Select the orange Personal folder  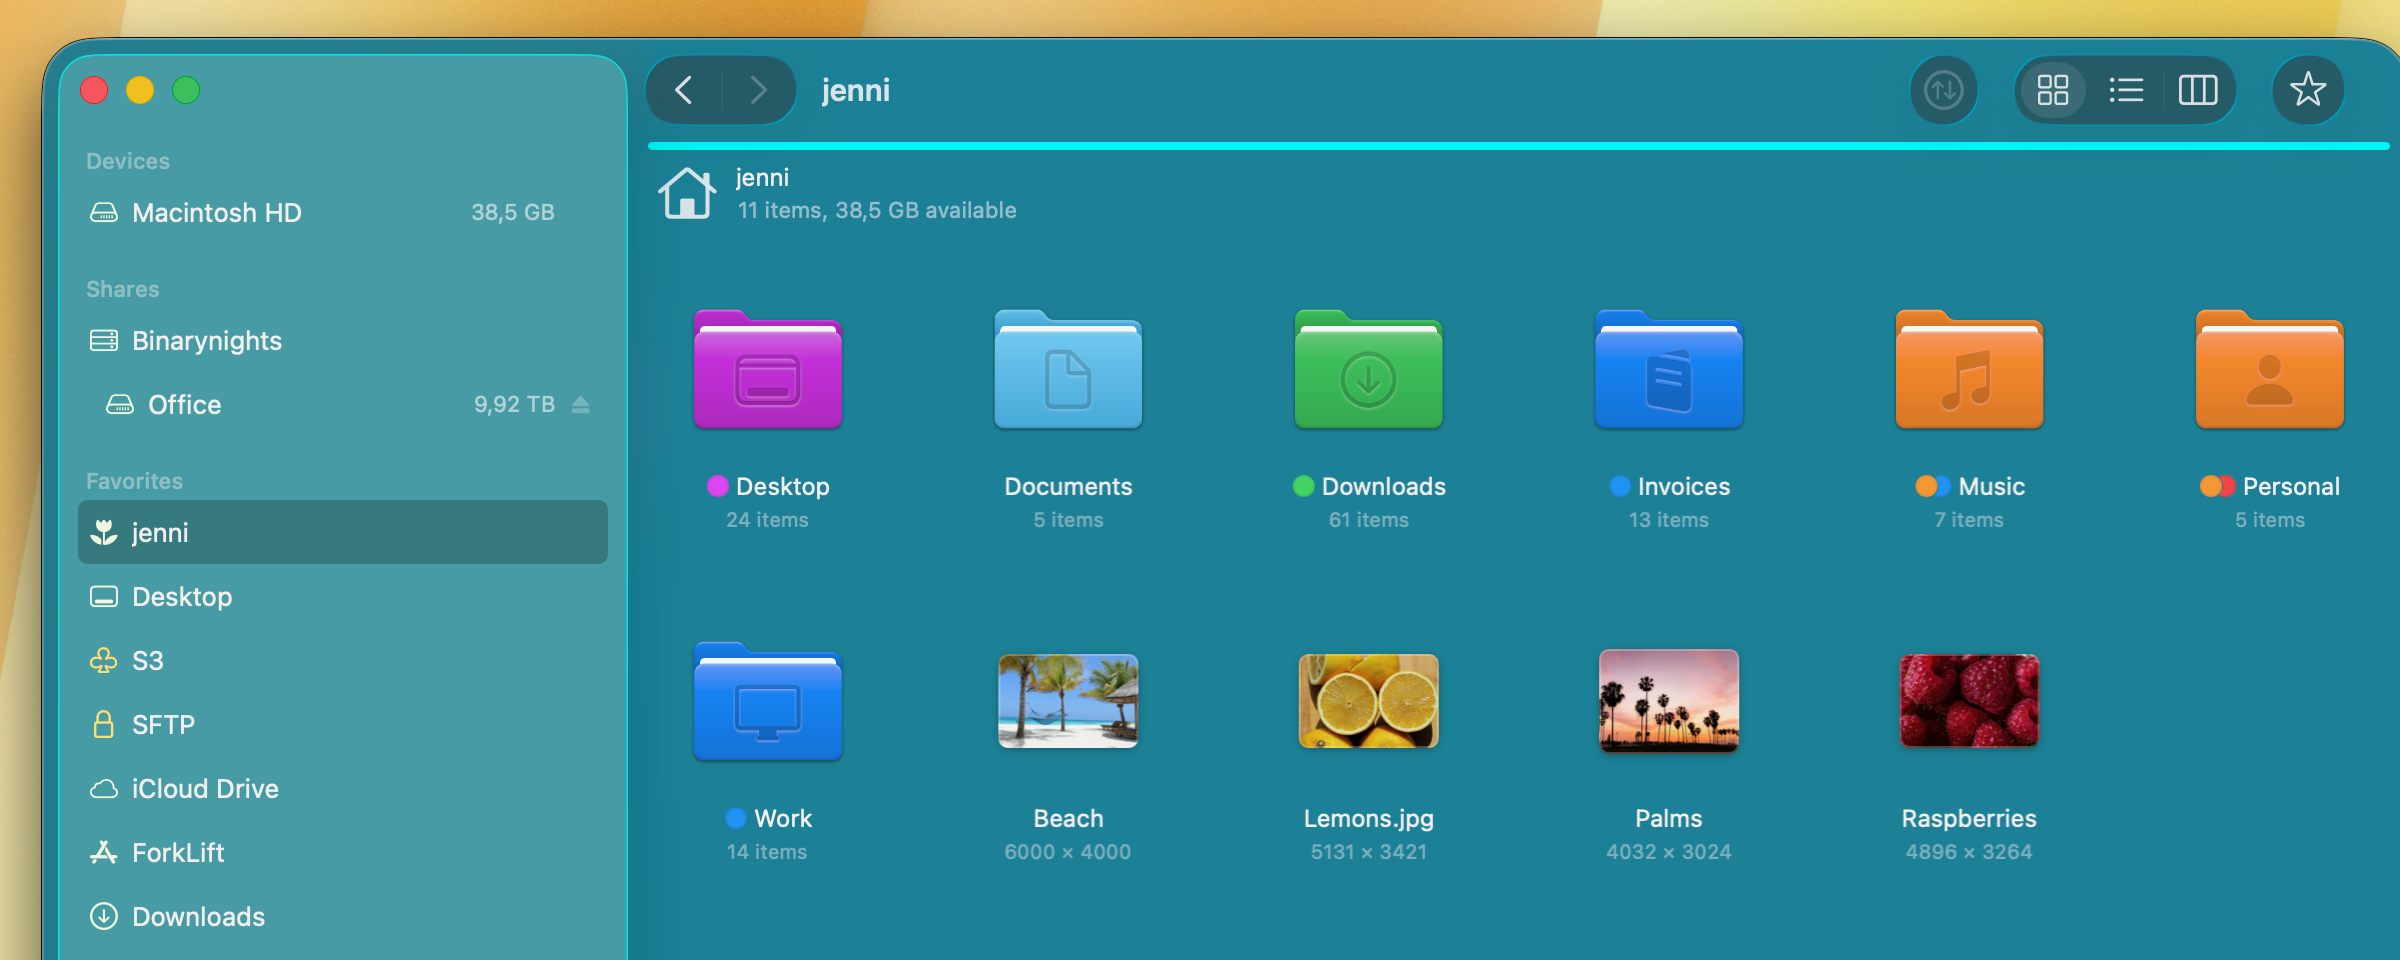tap(2270, 370)
